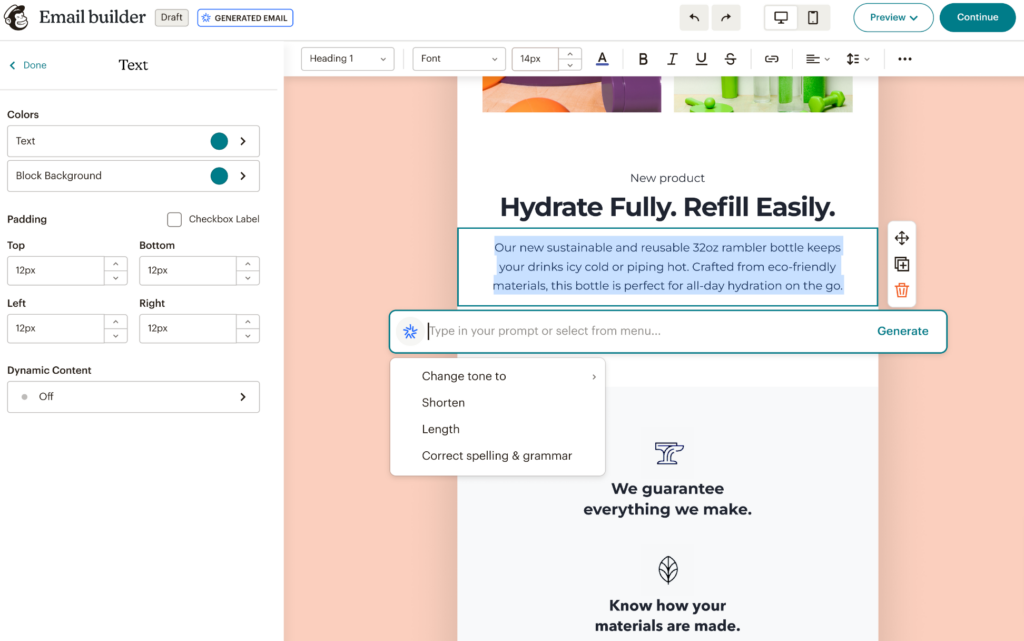Click the Done back link
This screenshot has height=641, width=1024.
(x=28, y=65)
